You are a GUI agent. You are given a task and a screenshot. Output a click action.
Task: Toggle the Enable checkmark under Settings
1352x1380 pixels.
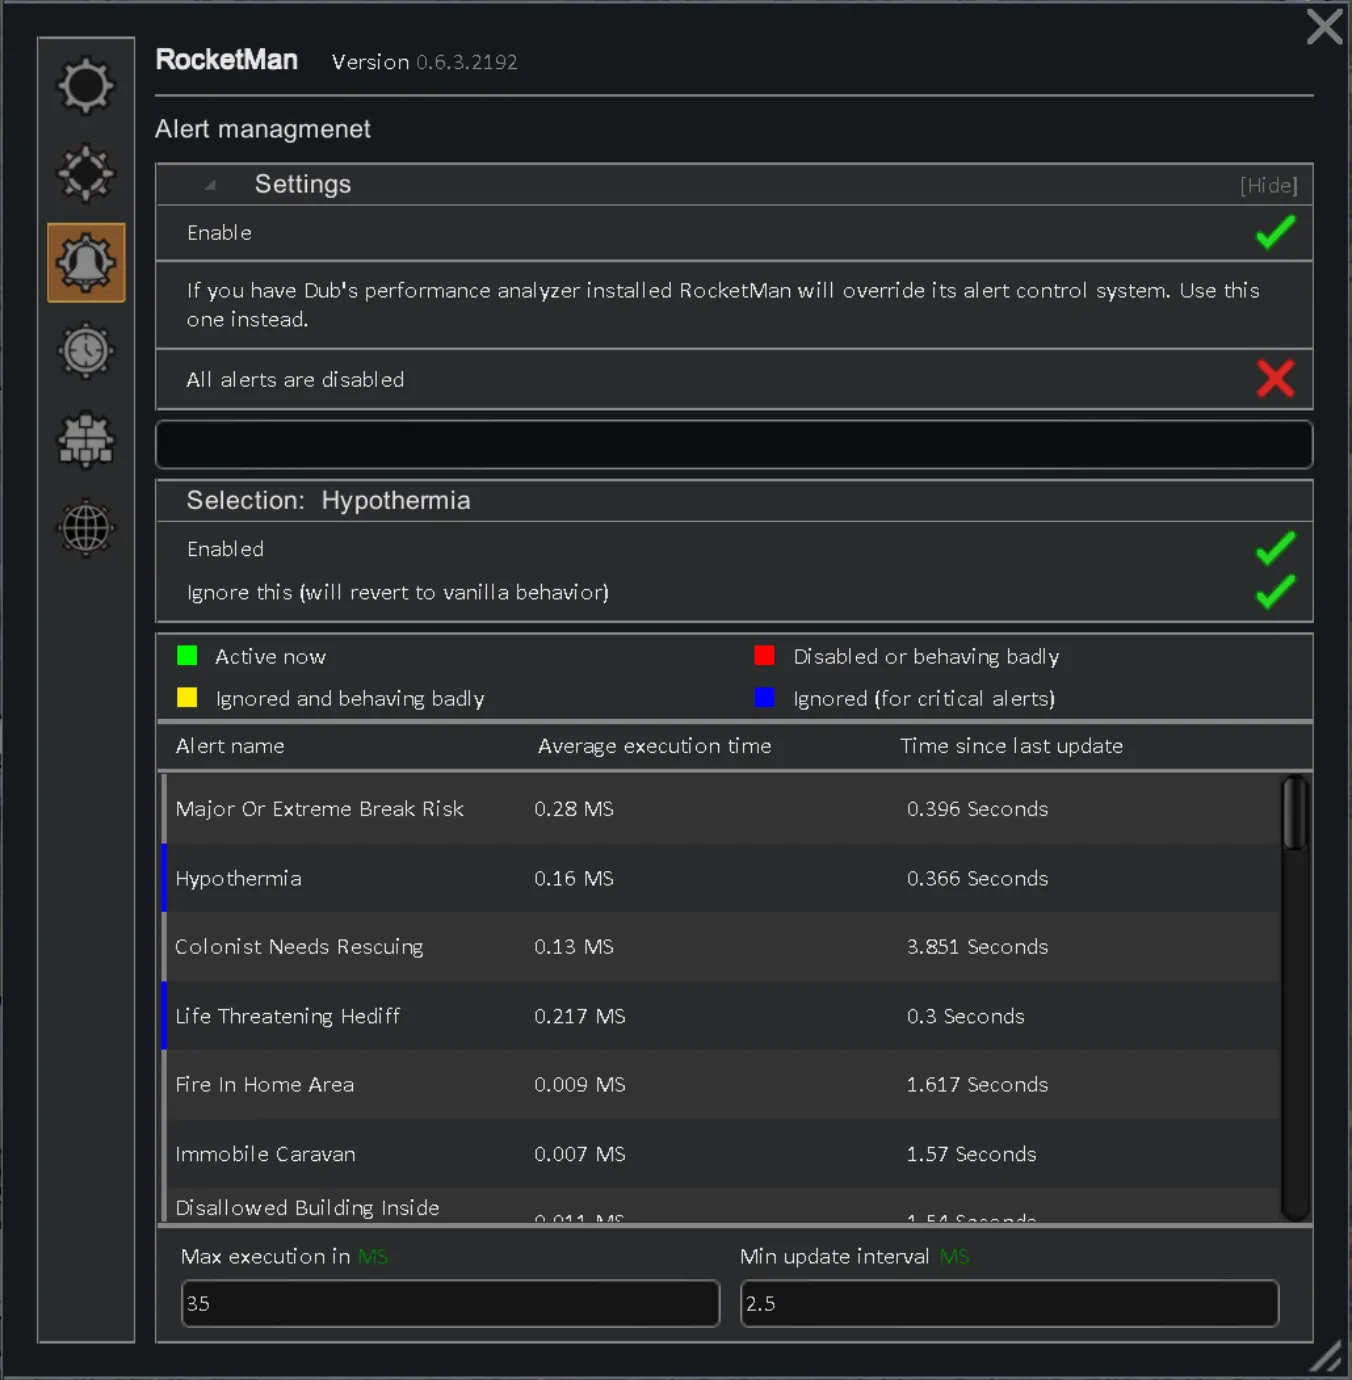tap(1275, 233)
